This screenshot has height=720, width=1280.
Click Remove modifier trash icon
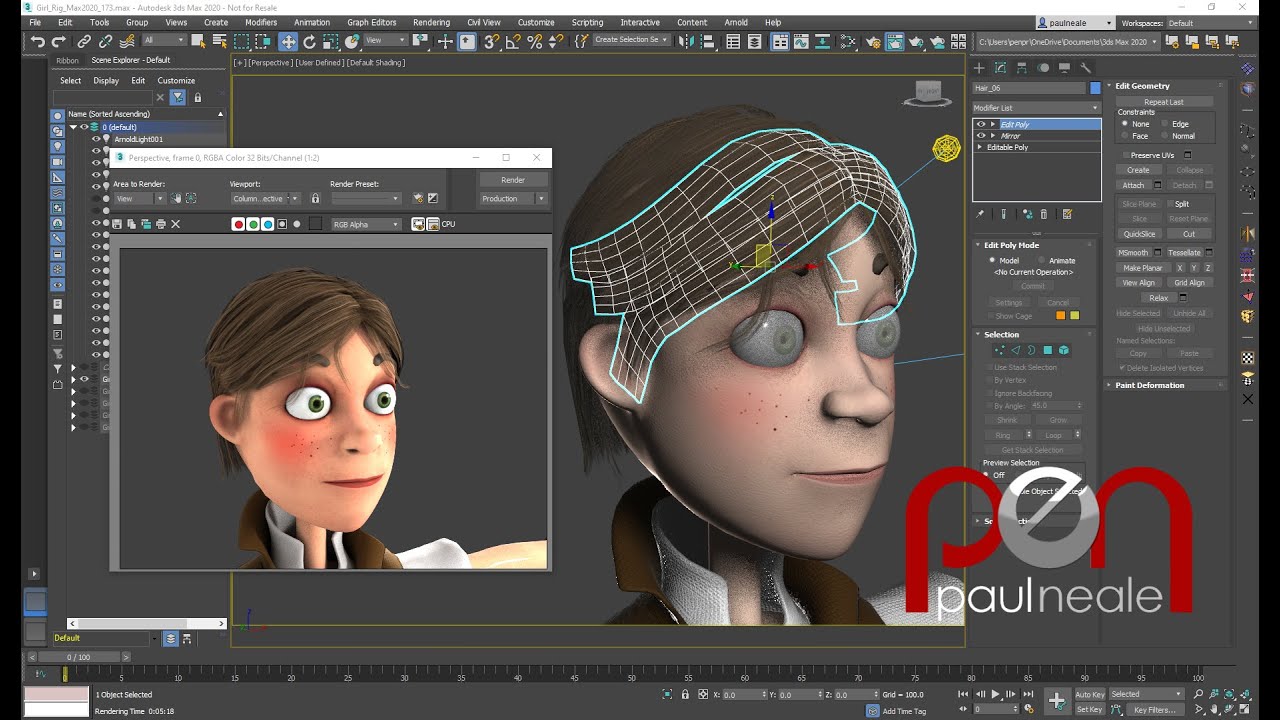pyautogui.click(x=1044, y=214)
